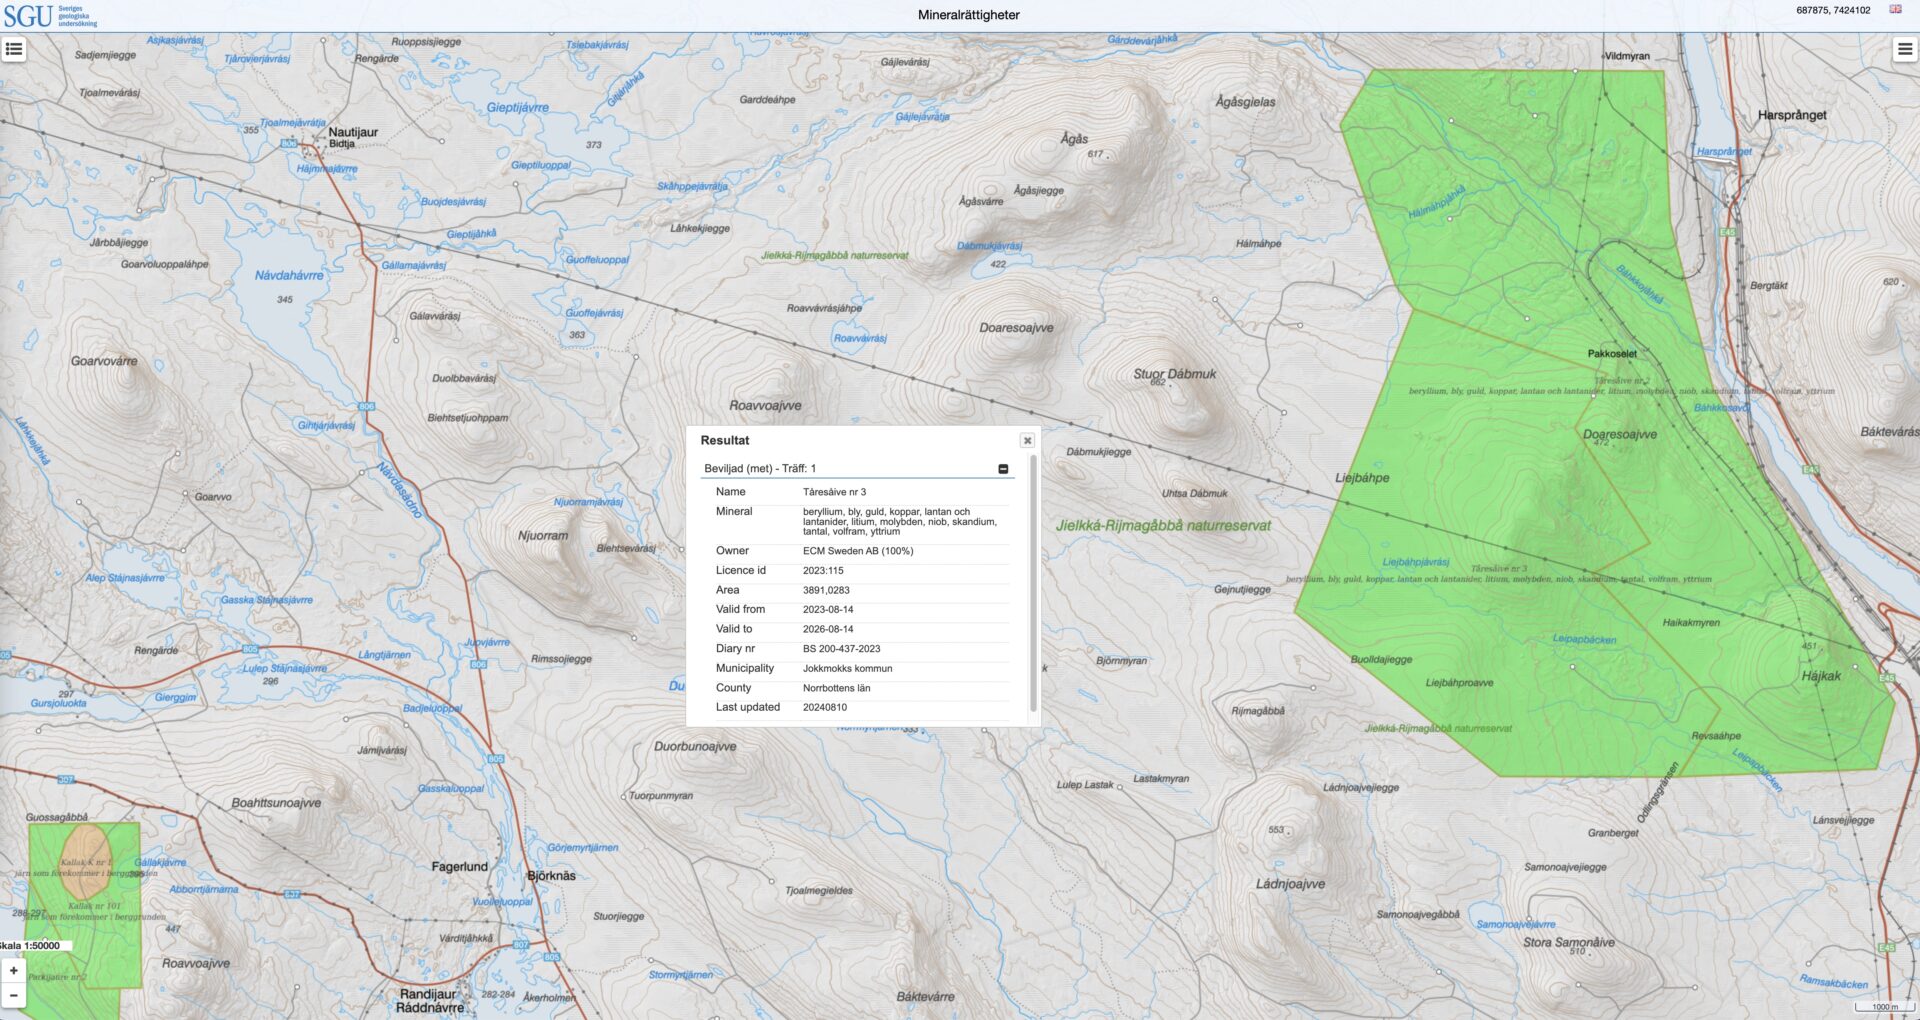Select diary number 'BS 200-437-2023'
The image size is (1920, 1020).
[x=841, y=649]
